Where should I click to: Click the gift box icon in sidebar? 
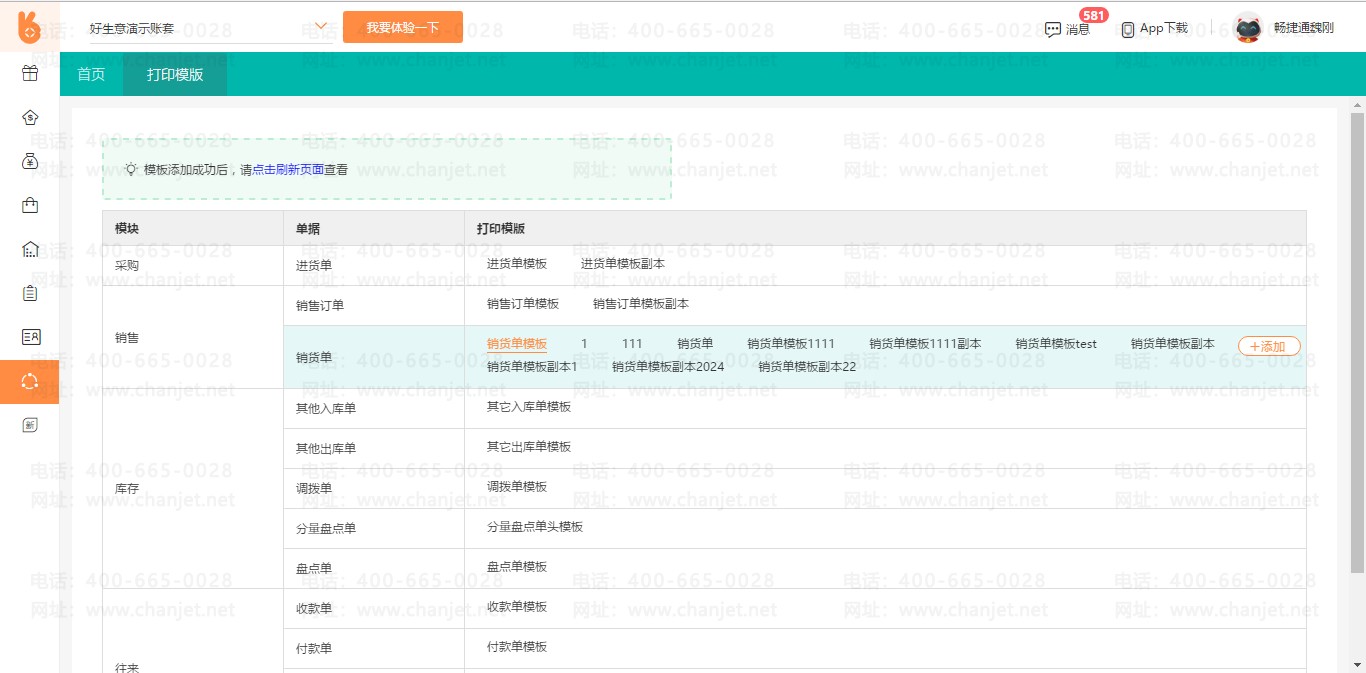tap(30, 73)
